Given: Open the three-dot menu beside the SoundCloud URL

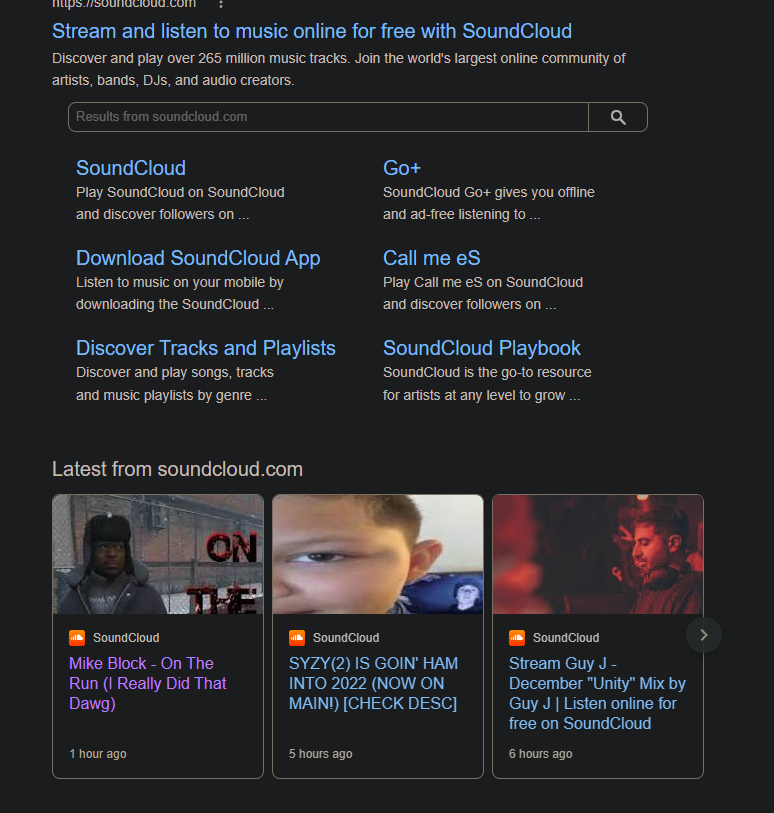Looking at the screenshot, I should pos(221,4).
